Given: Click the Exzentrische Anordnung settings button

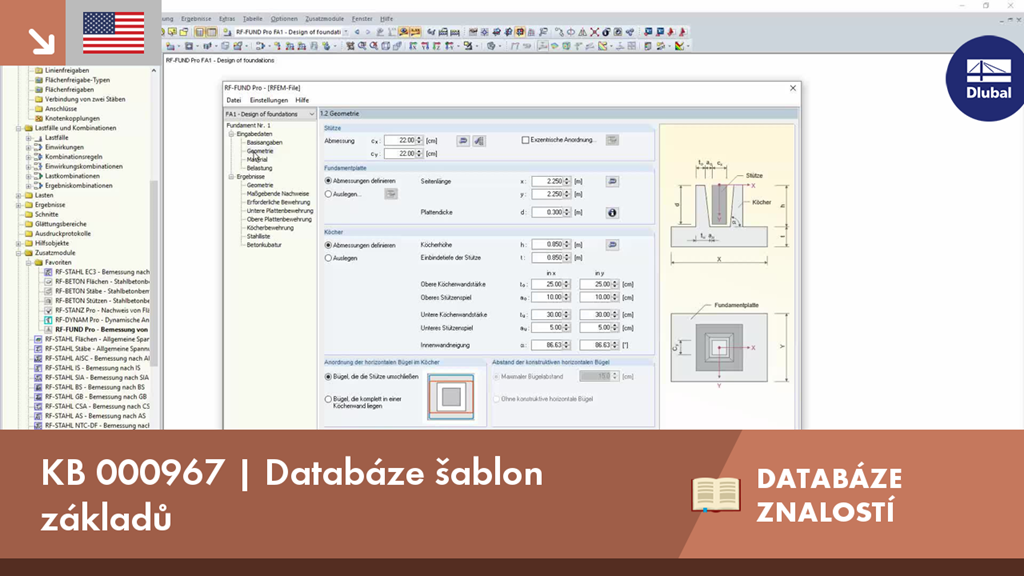Looking at the screenshot, I should (612, 140).
